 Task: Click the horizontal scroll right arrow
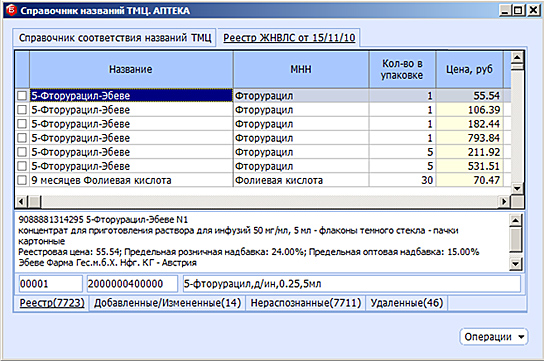tap(504, 201)
